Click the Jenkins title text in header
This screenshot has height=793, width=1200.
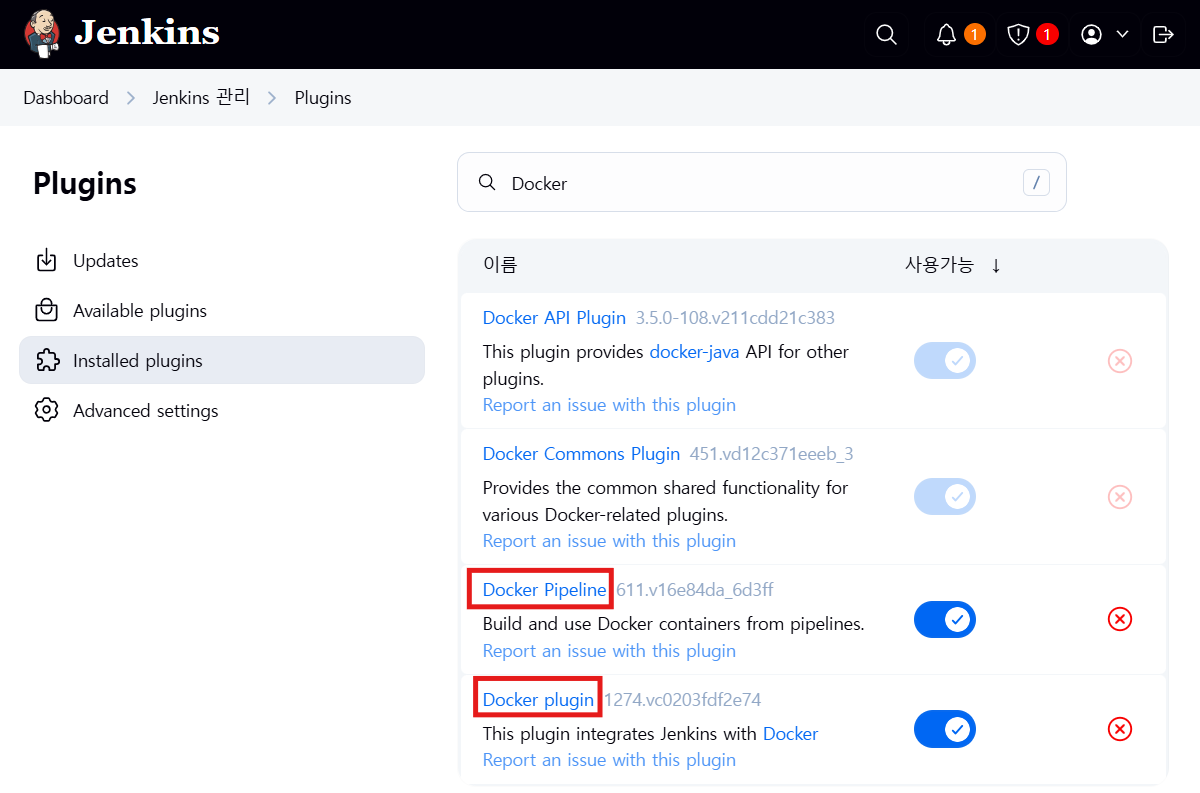pyautogui.click(x=147, y=33)
